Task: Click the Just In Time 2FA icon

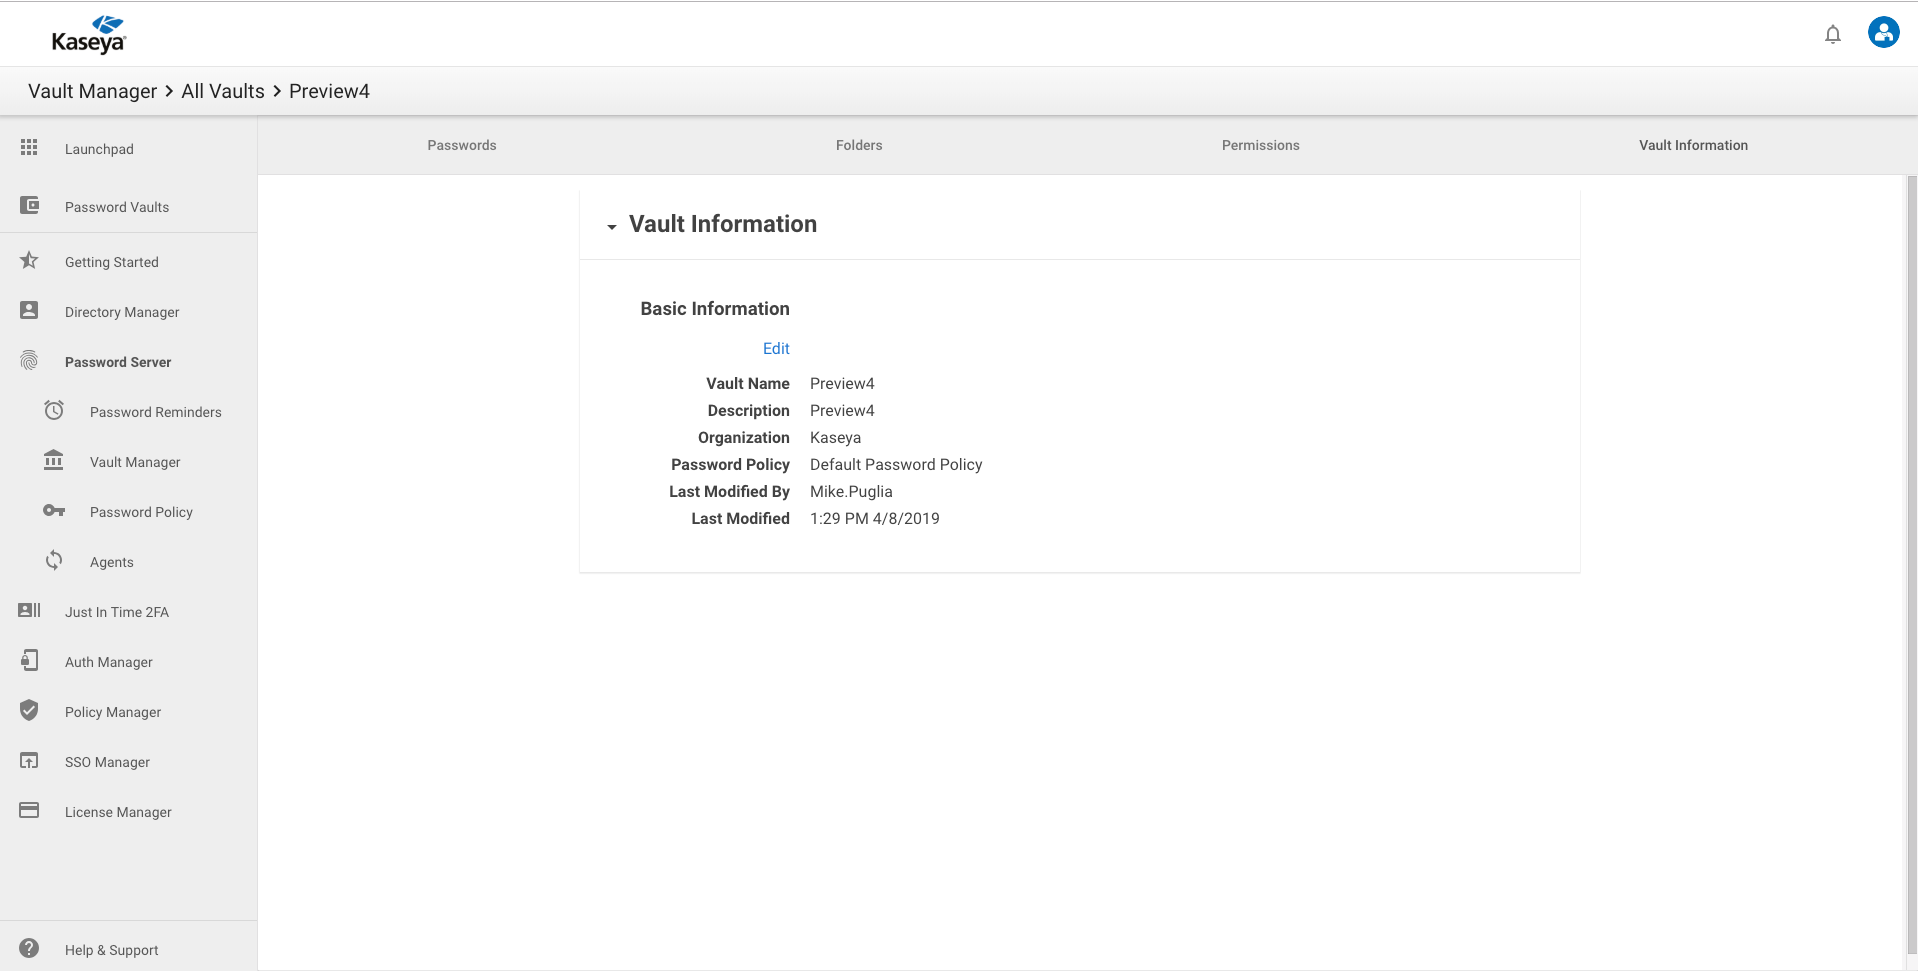Action: tap(29, 610)
